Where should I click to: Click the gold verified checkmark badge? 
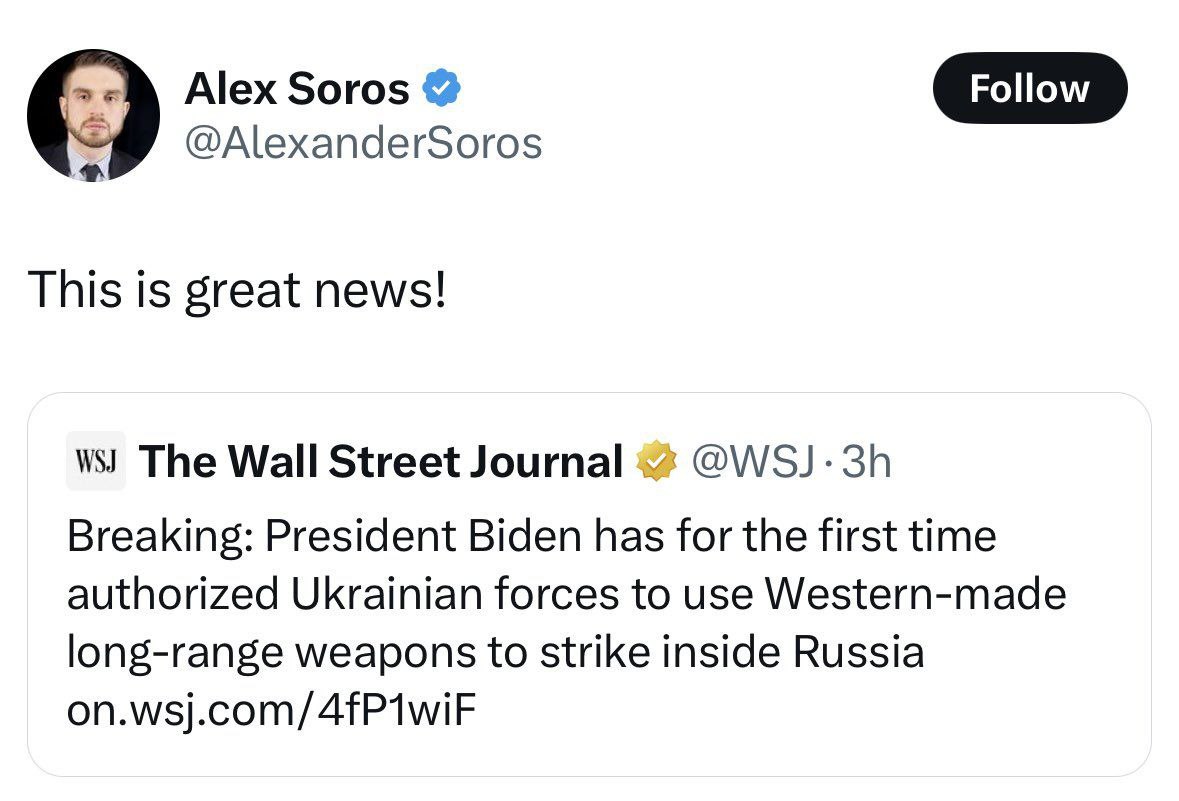pos(656,461)
